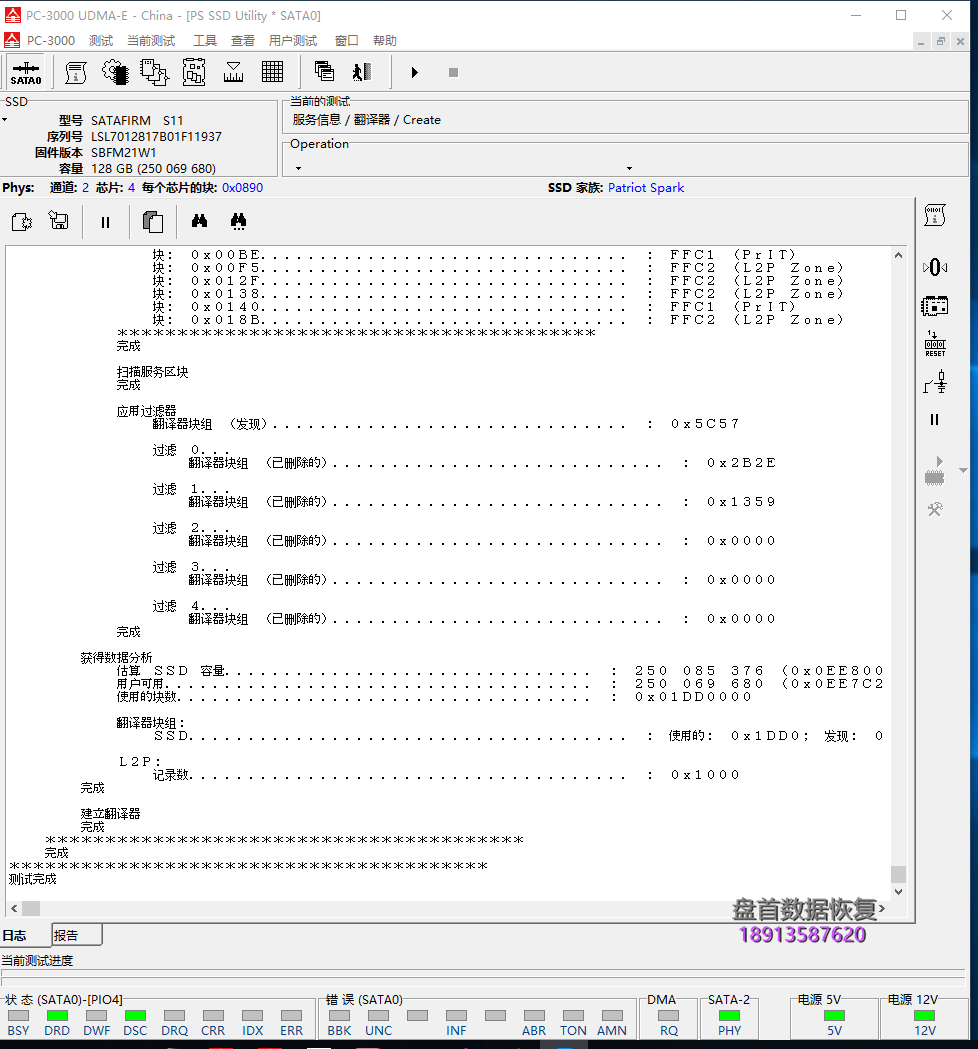978x1049 pixels.
Task: Click the PHY SATA-2 indicator
Action: point(729,1016)
